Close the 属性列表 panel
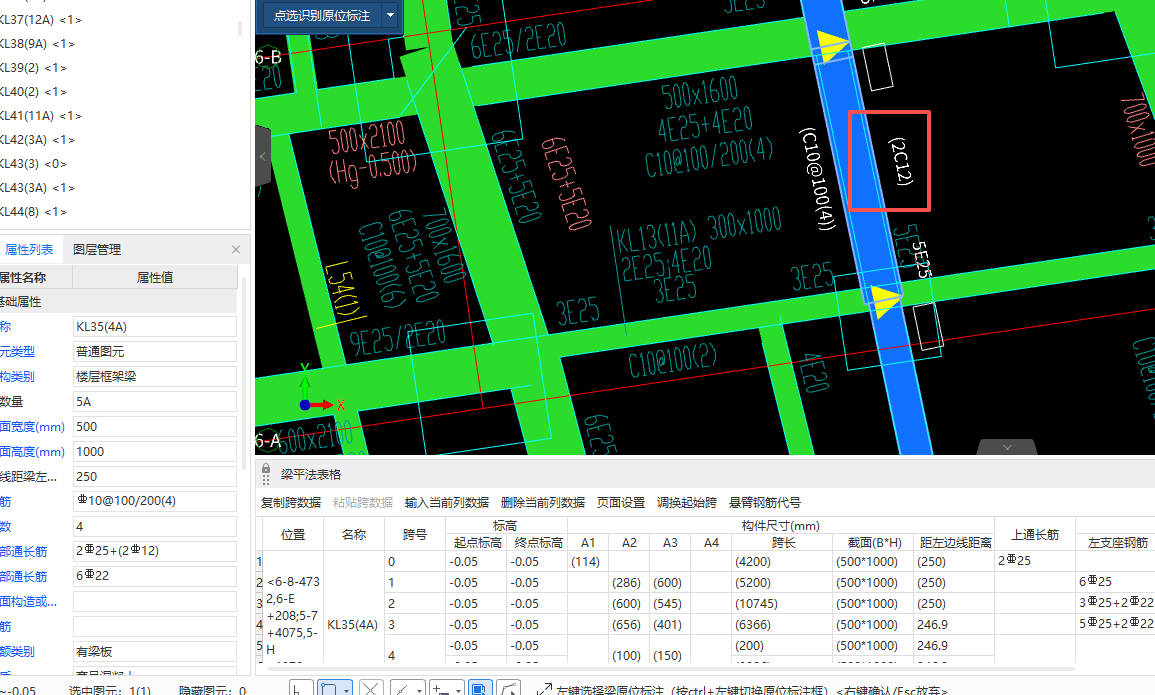Screen dimensions: 1155x695 pyautogui.click(x=236, y=250)
